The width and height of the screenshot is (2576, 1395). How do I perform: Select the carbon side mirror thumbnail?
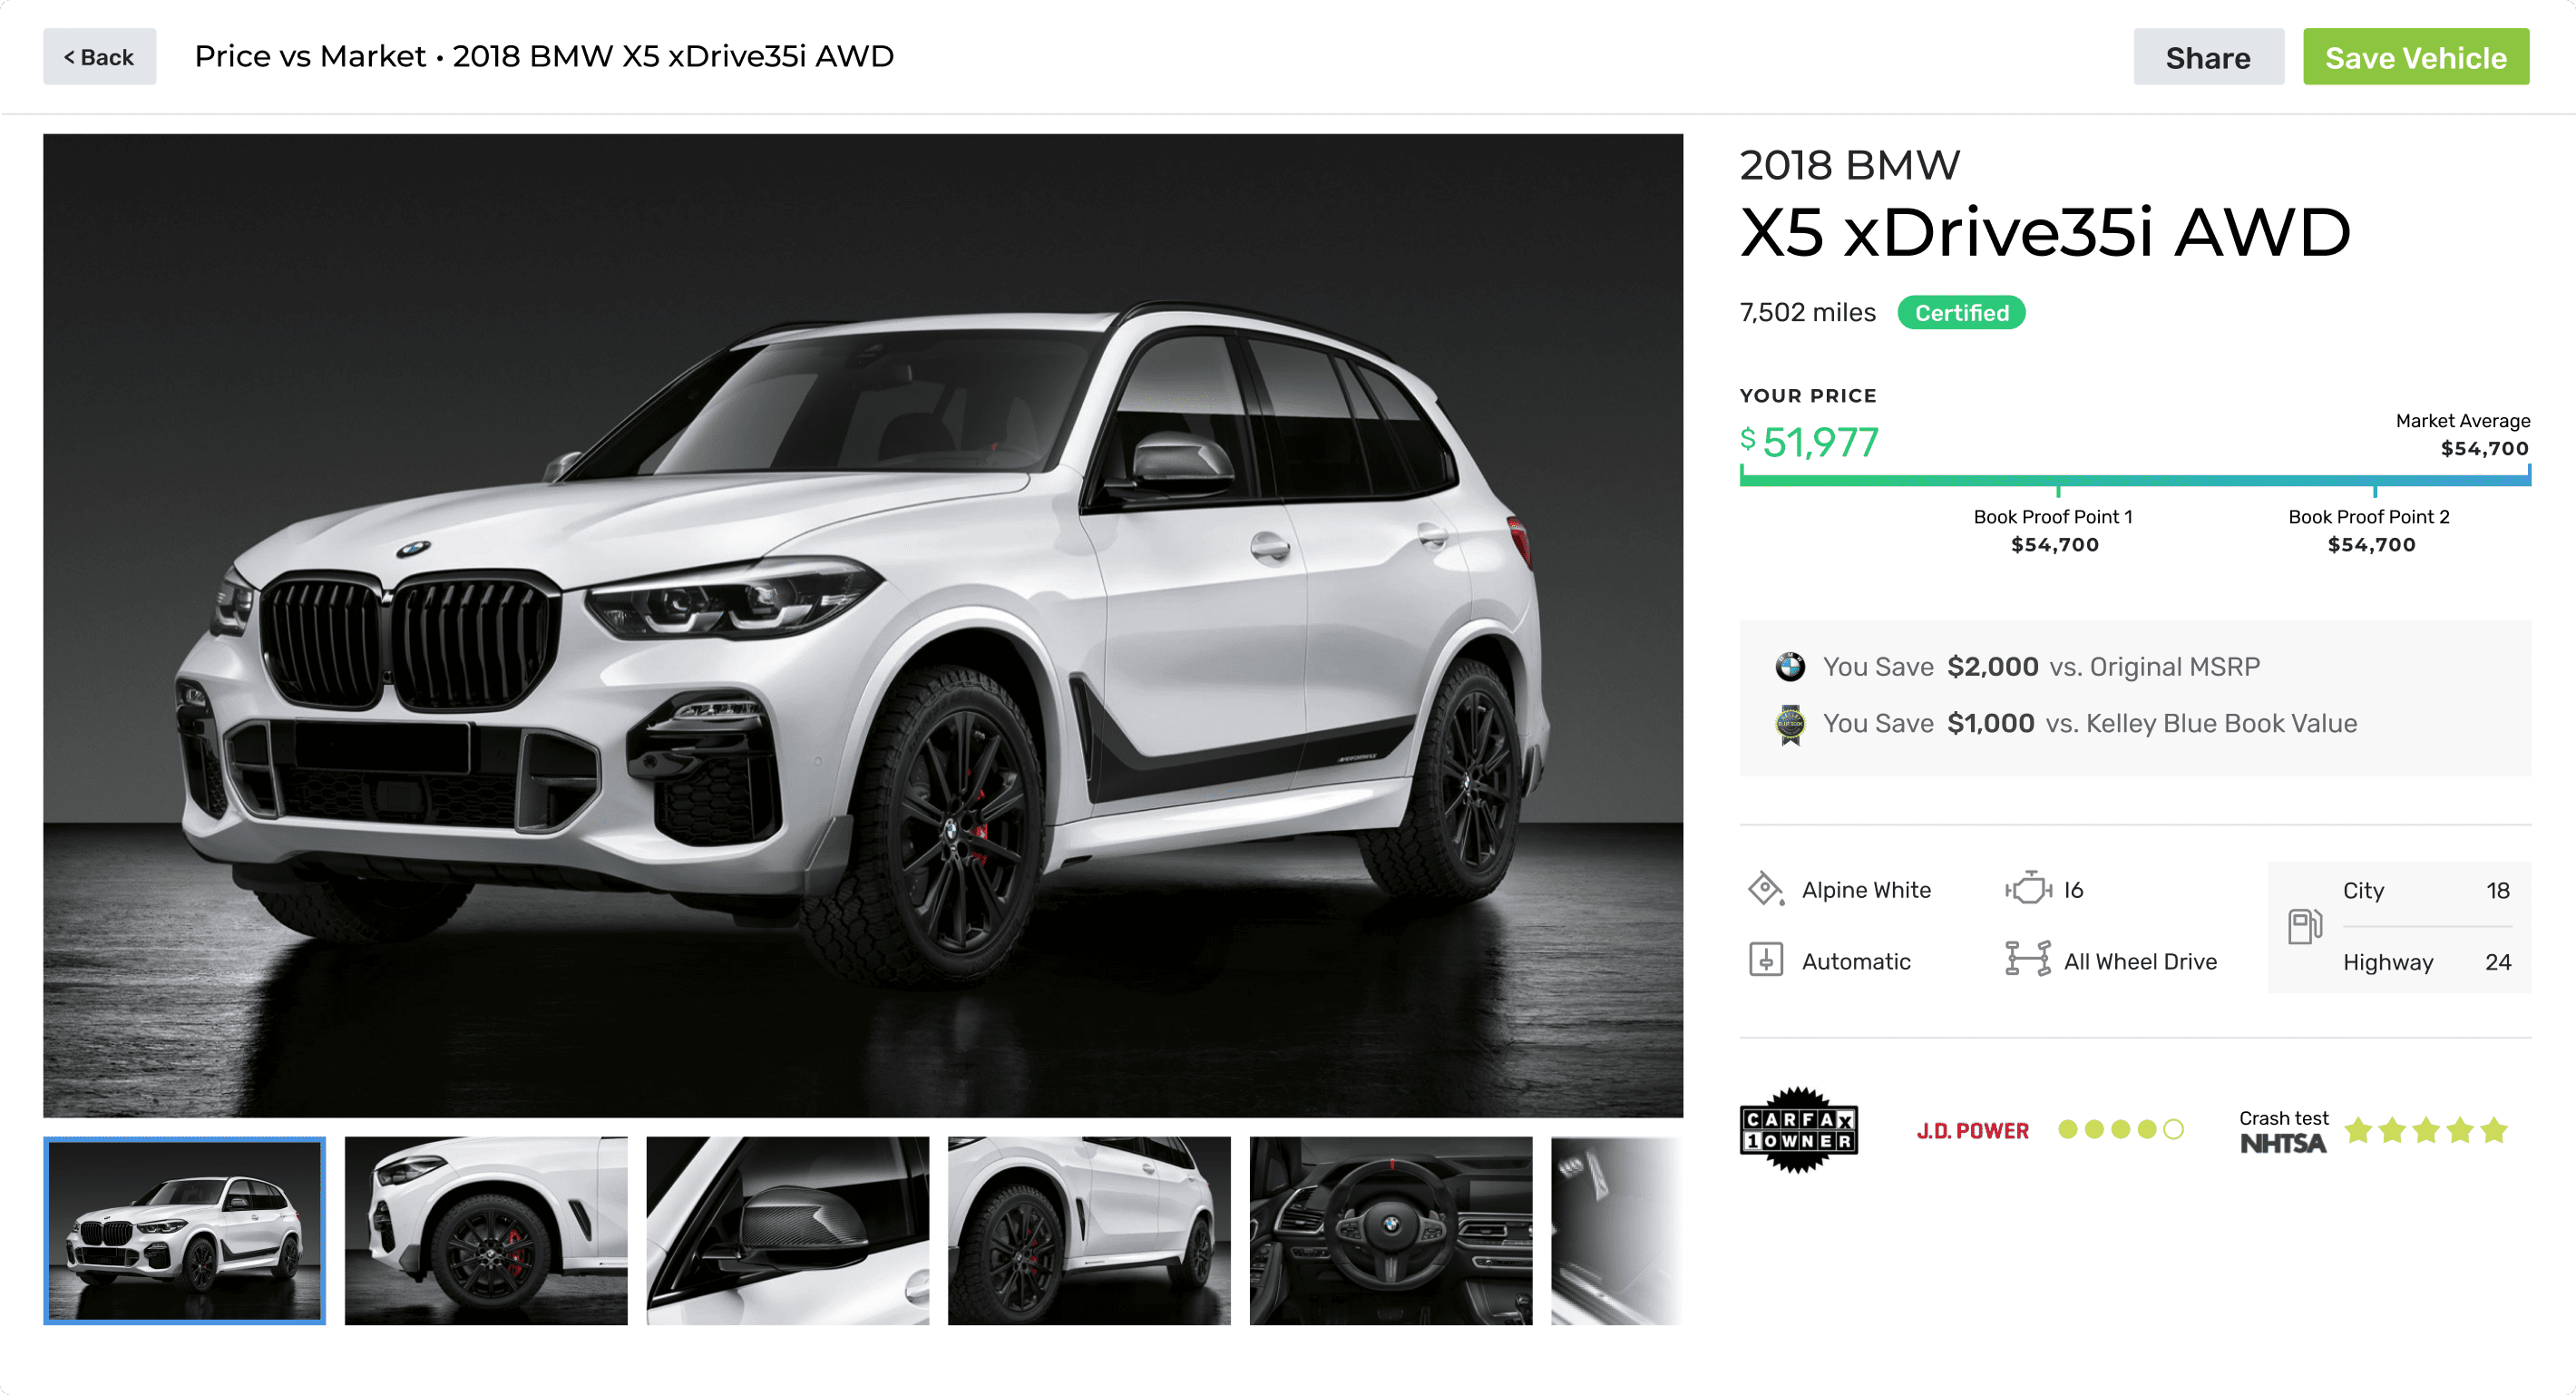(787, 1231)
